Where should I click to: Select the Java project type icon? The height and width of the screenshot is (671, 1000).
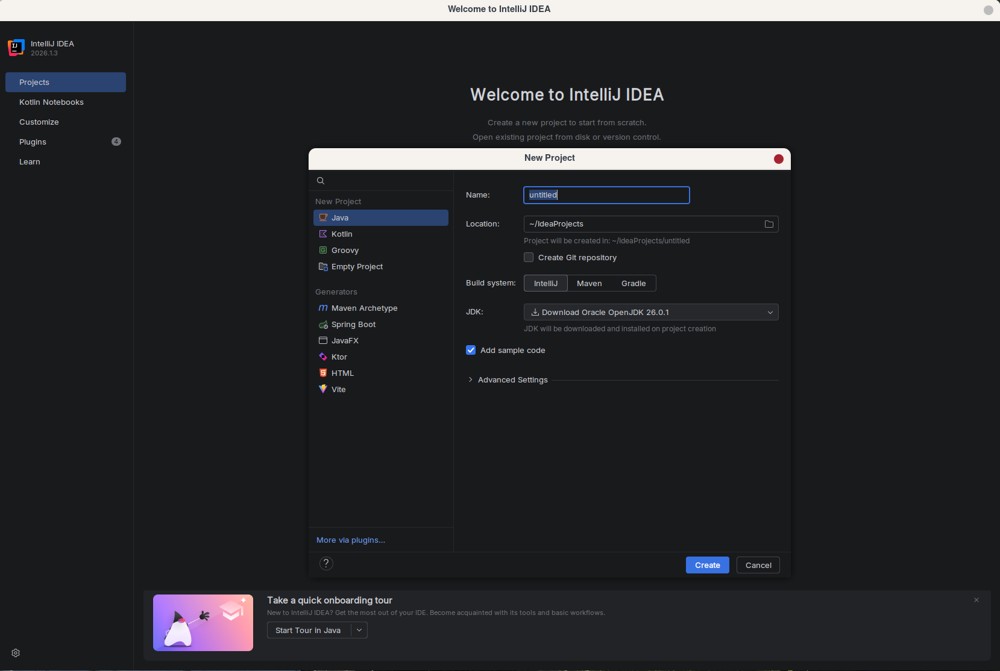(x=323, y=218)
